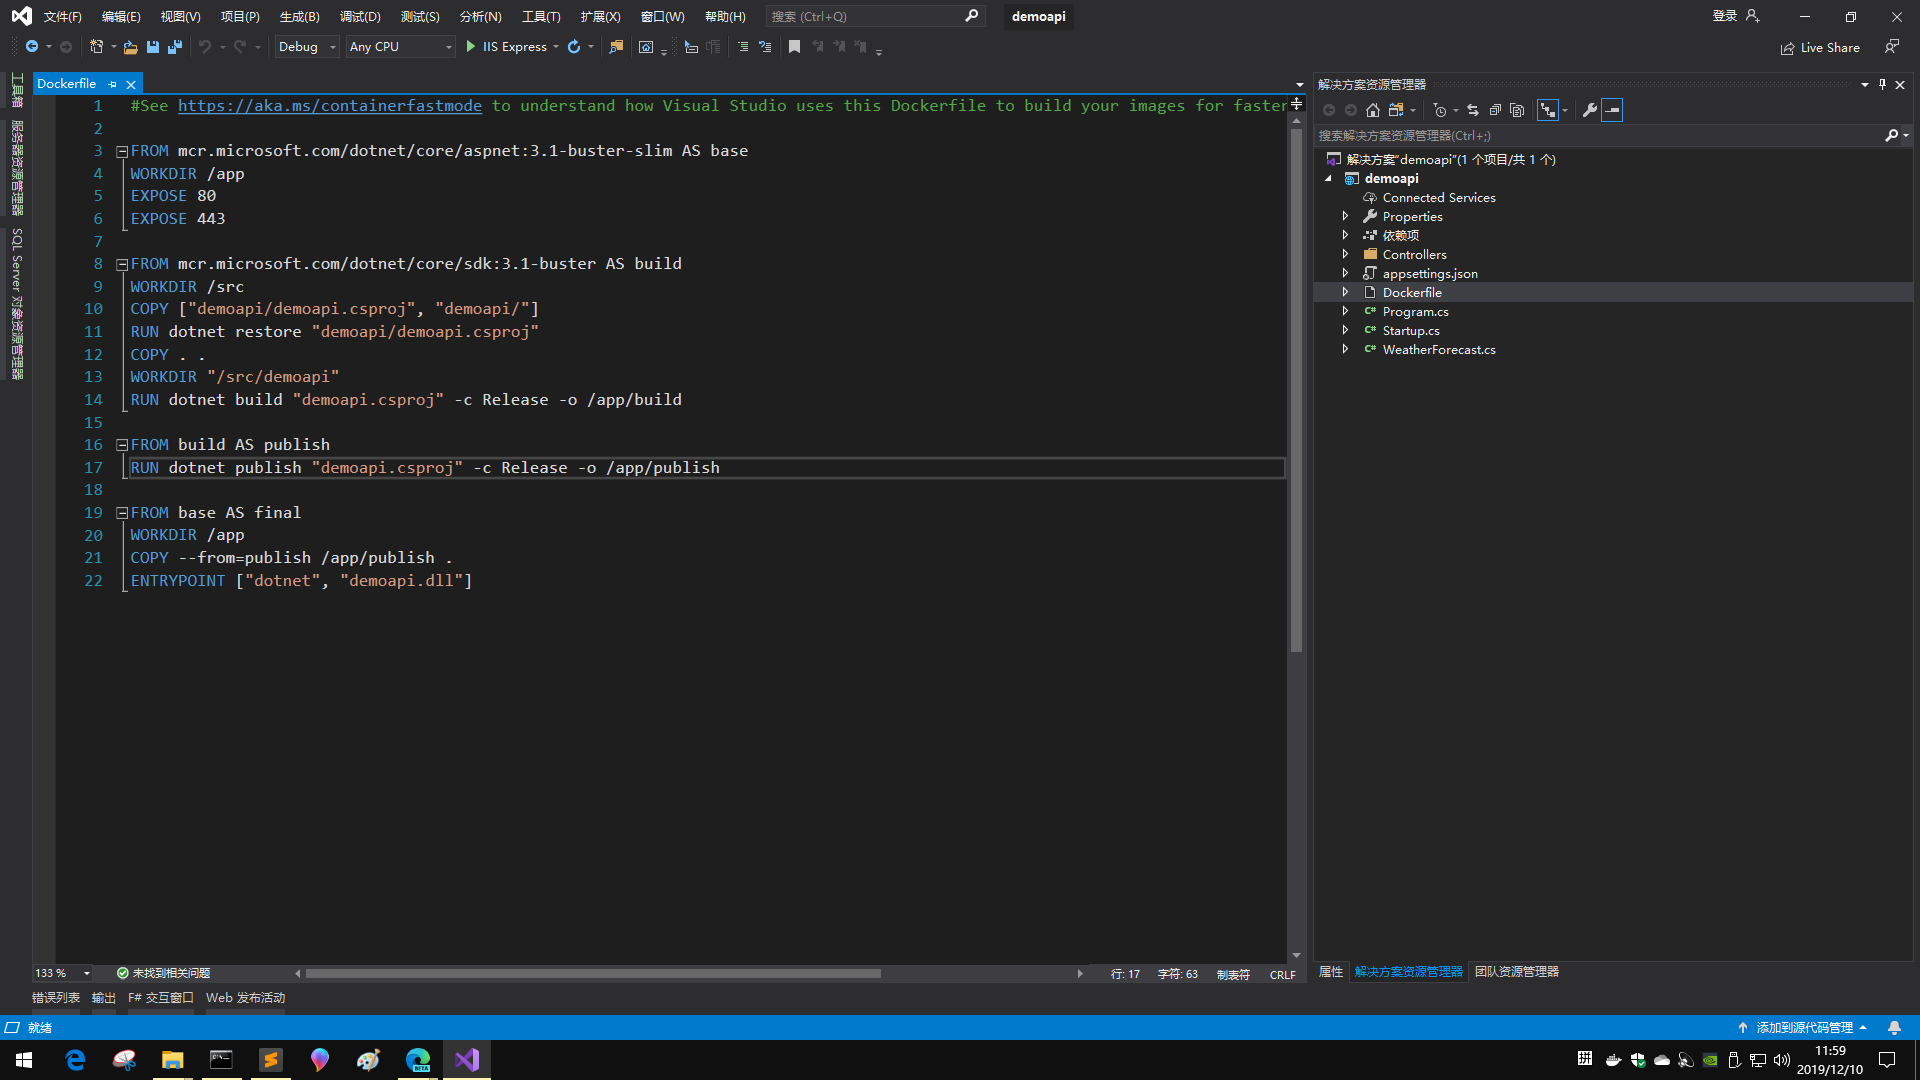Open Properties wrench icon in Solution Explorer

click(x=1589, y=110)
